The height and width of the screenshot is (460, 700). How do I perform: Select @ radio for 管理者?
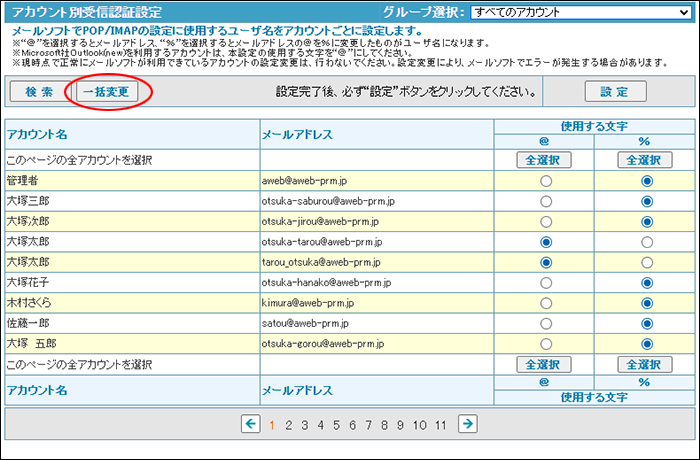click(545, 181)
